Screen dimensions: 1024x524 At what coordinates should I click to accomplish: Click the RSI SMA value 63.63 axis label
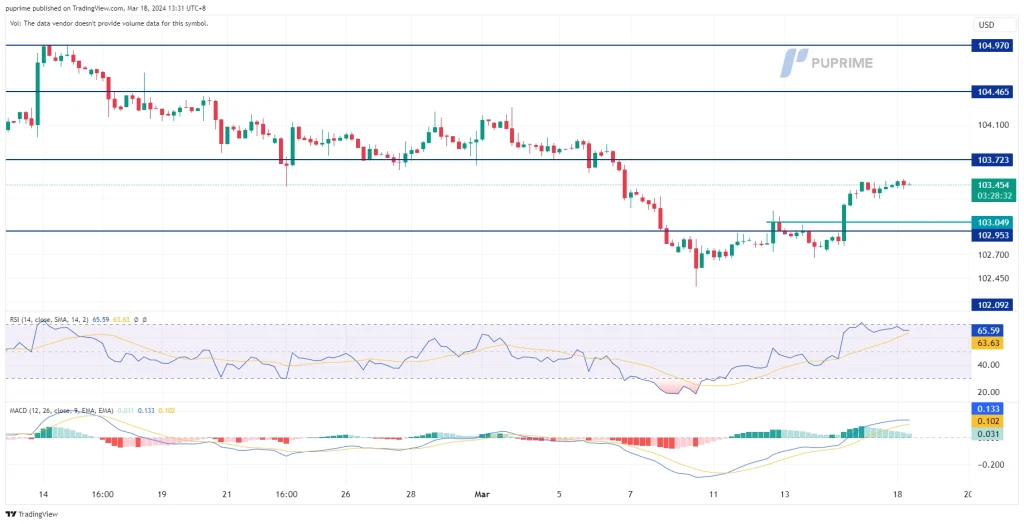(987, 343)
